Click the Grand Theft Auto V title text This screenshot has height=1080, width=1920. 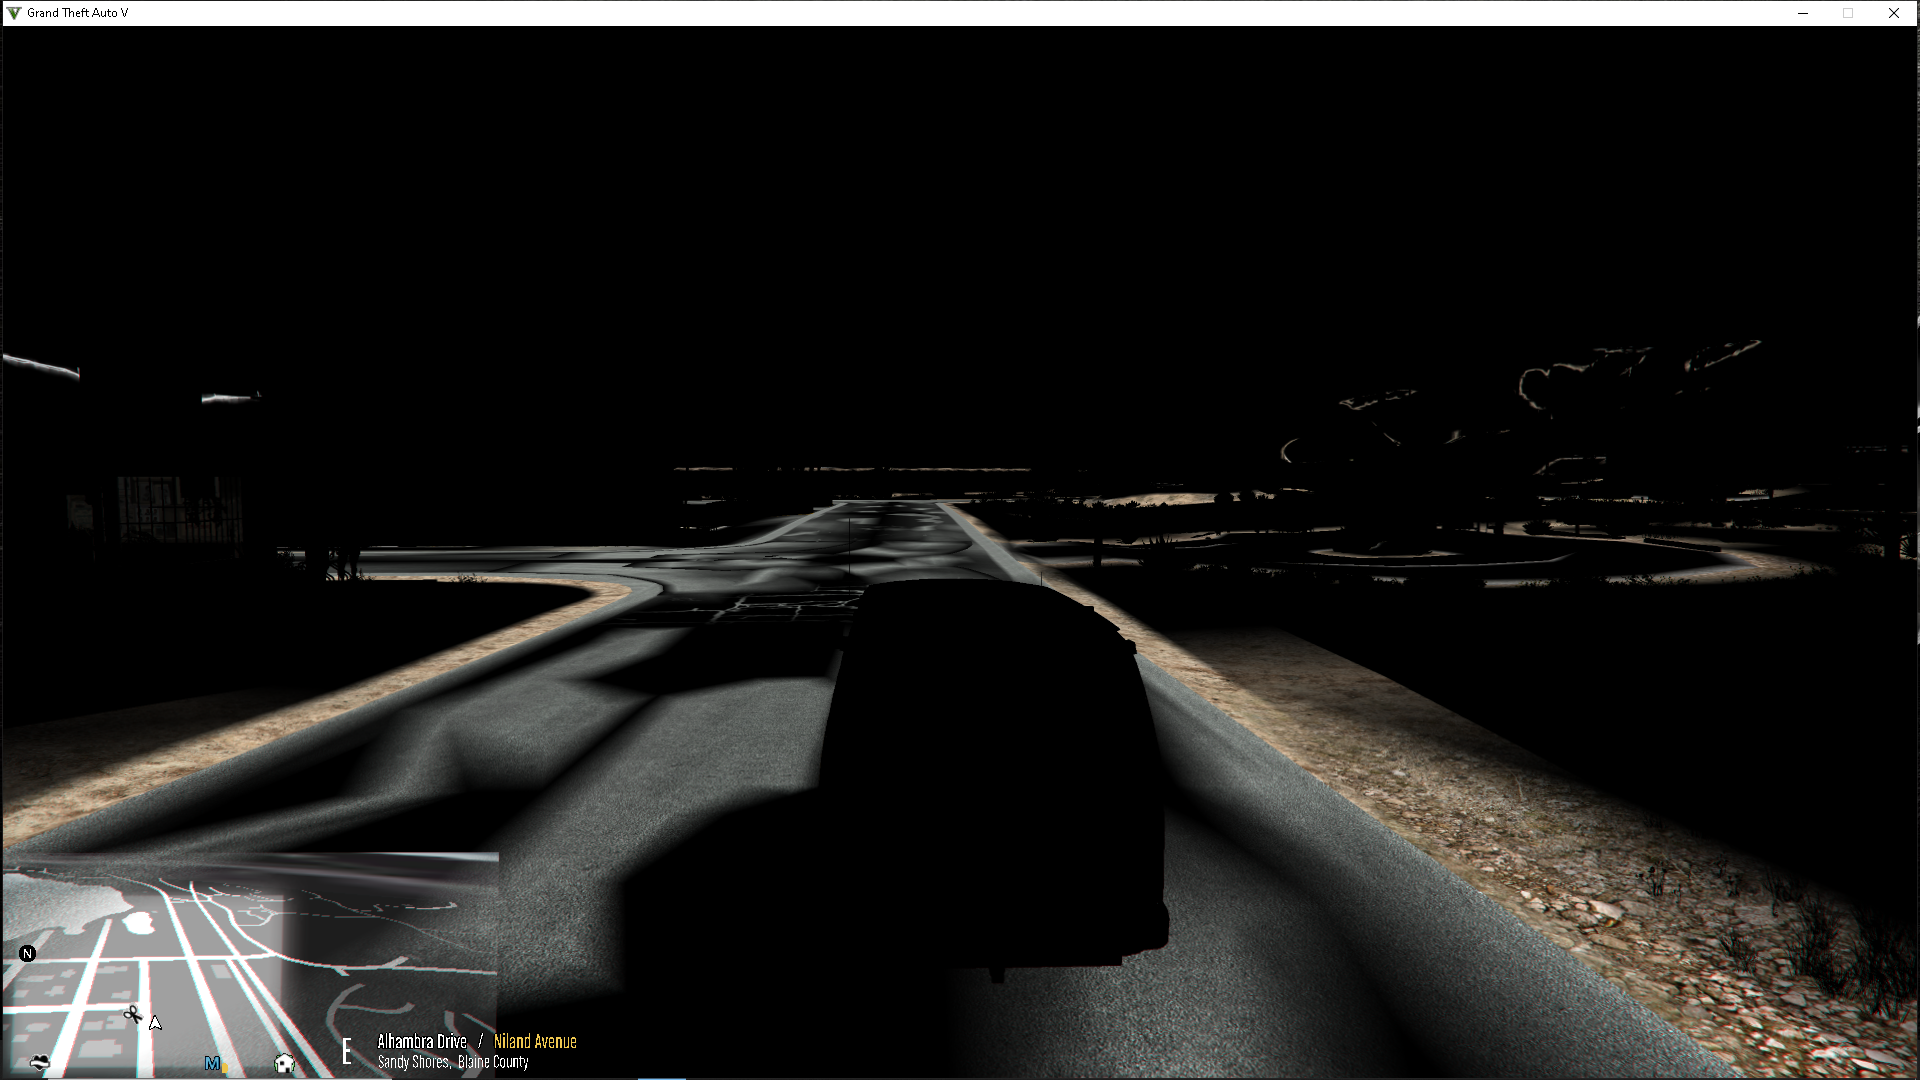coord(78,13)
